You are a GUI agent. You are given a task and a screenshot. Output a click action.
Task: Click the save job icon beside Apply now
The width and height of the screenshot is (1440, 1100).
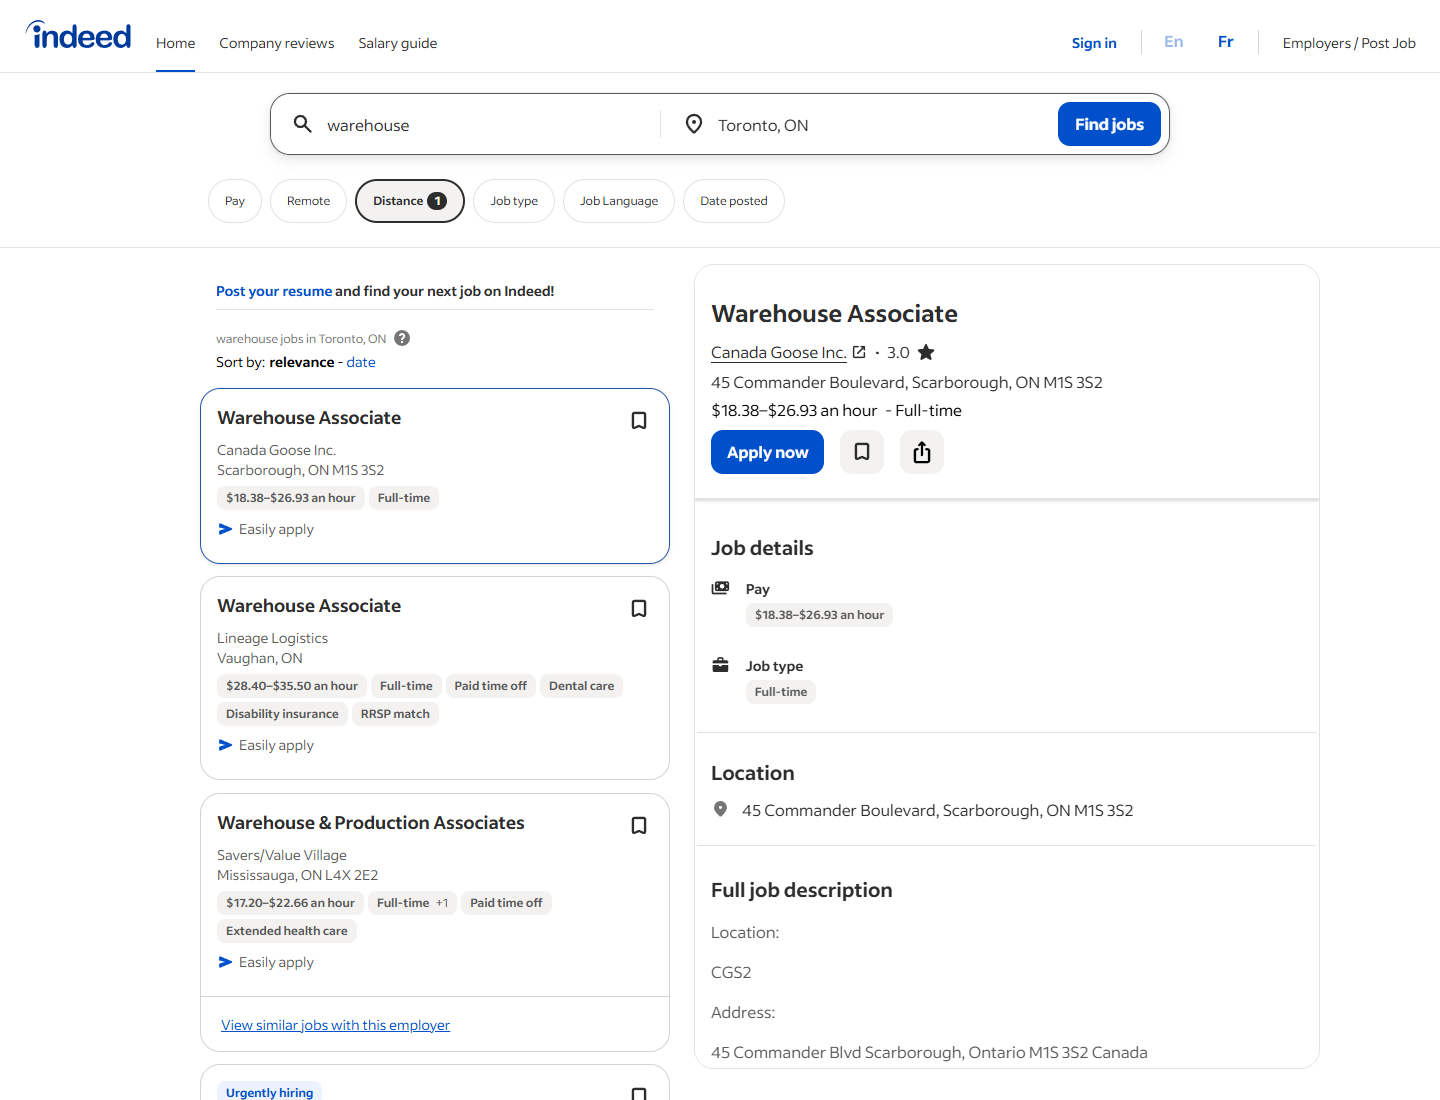coord(862,452)
